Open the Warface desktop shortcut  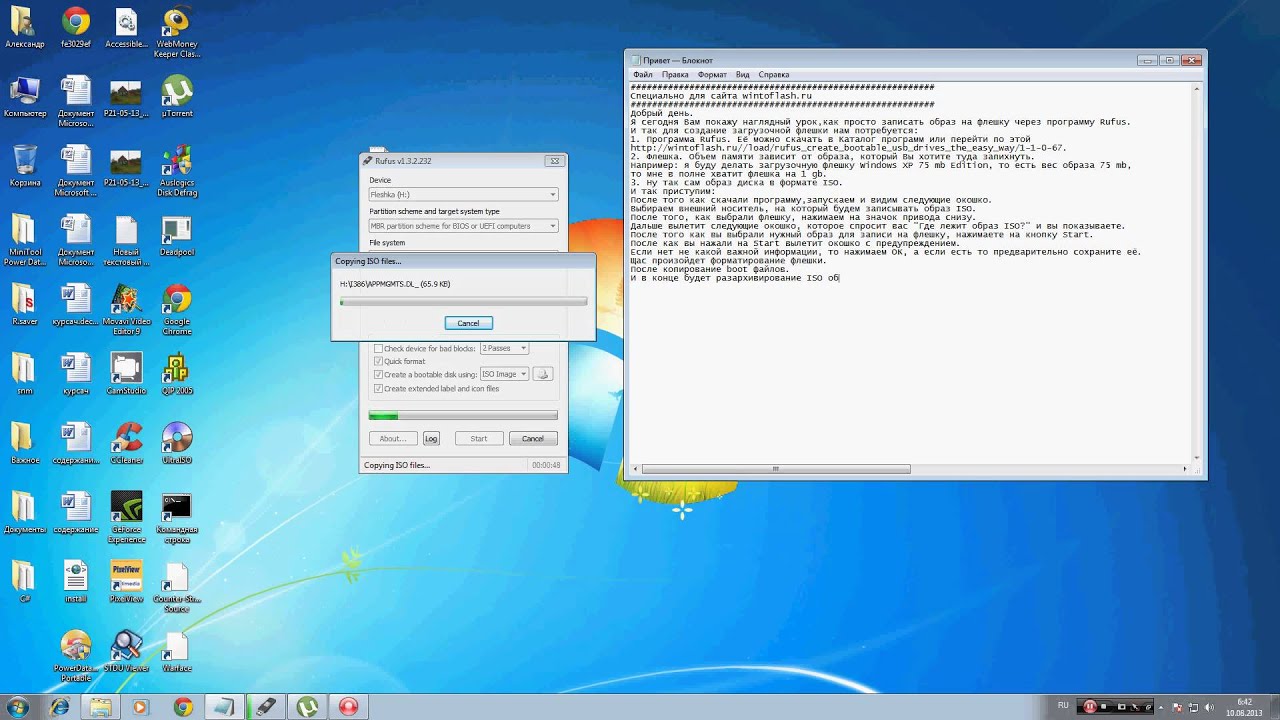pos(177,651)
